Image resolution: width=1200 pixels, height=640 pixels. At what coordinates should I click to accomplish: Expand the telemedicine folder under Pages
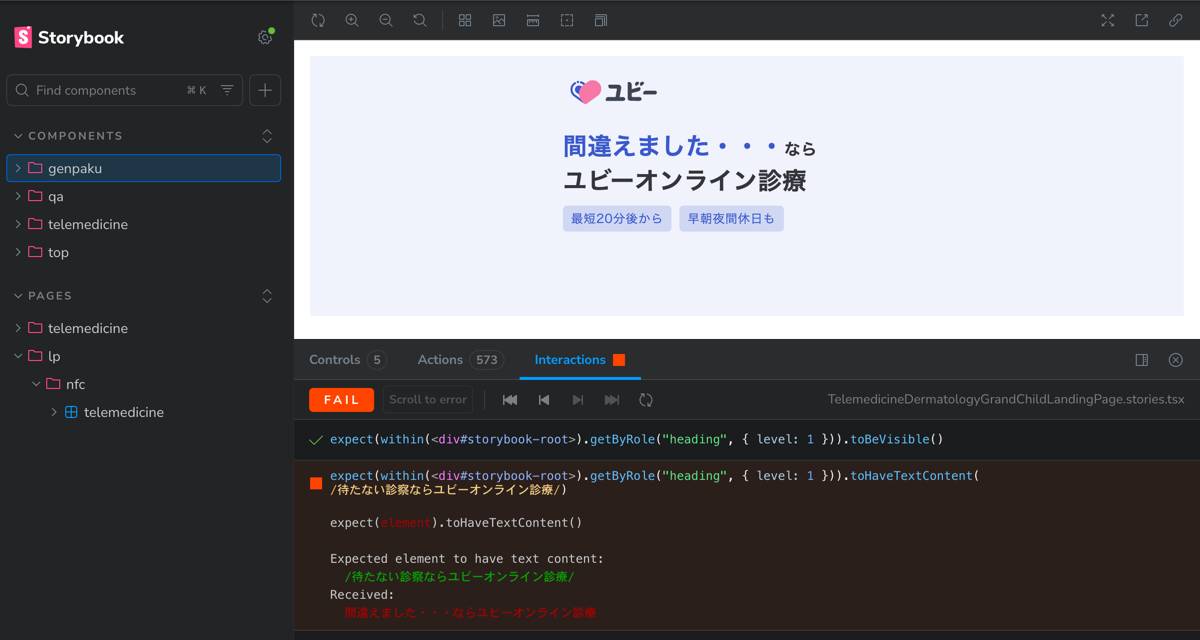144,328
